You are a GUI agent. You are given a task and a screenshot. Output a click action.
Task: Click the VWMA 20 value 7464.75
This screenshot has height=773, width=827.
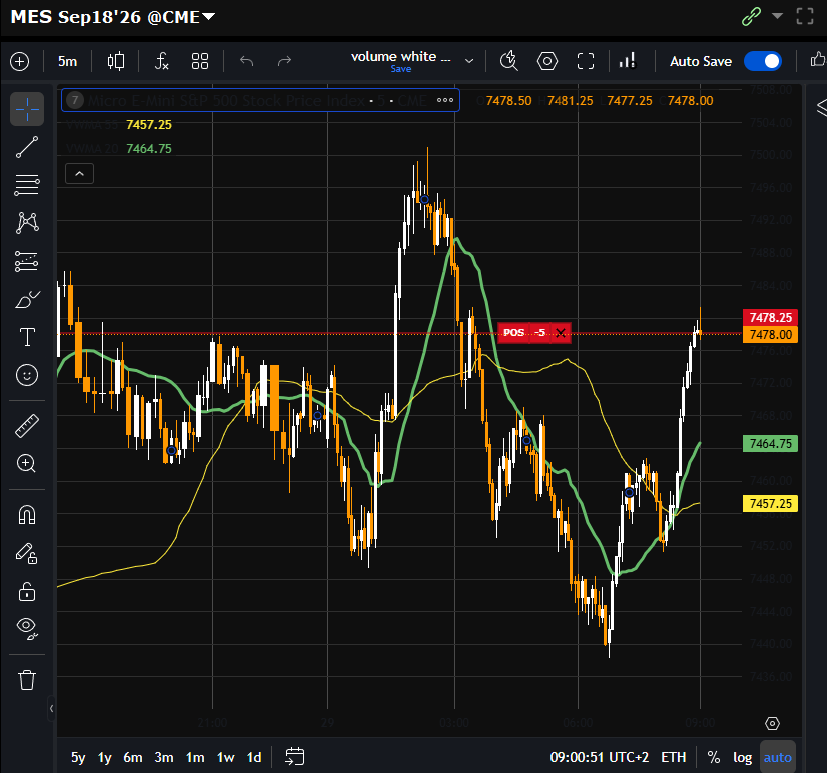[149, 149]
